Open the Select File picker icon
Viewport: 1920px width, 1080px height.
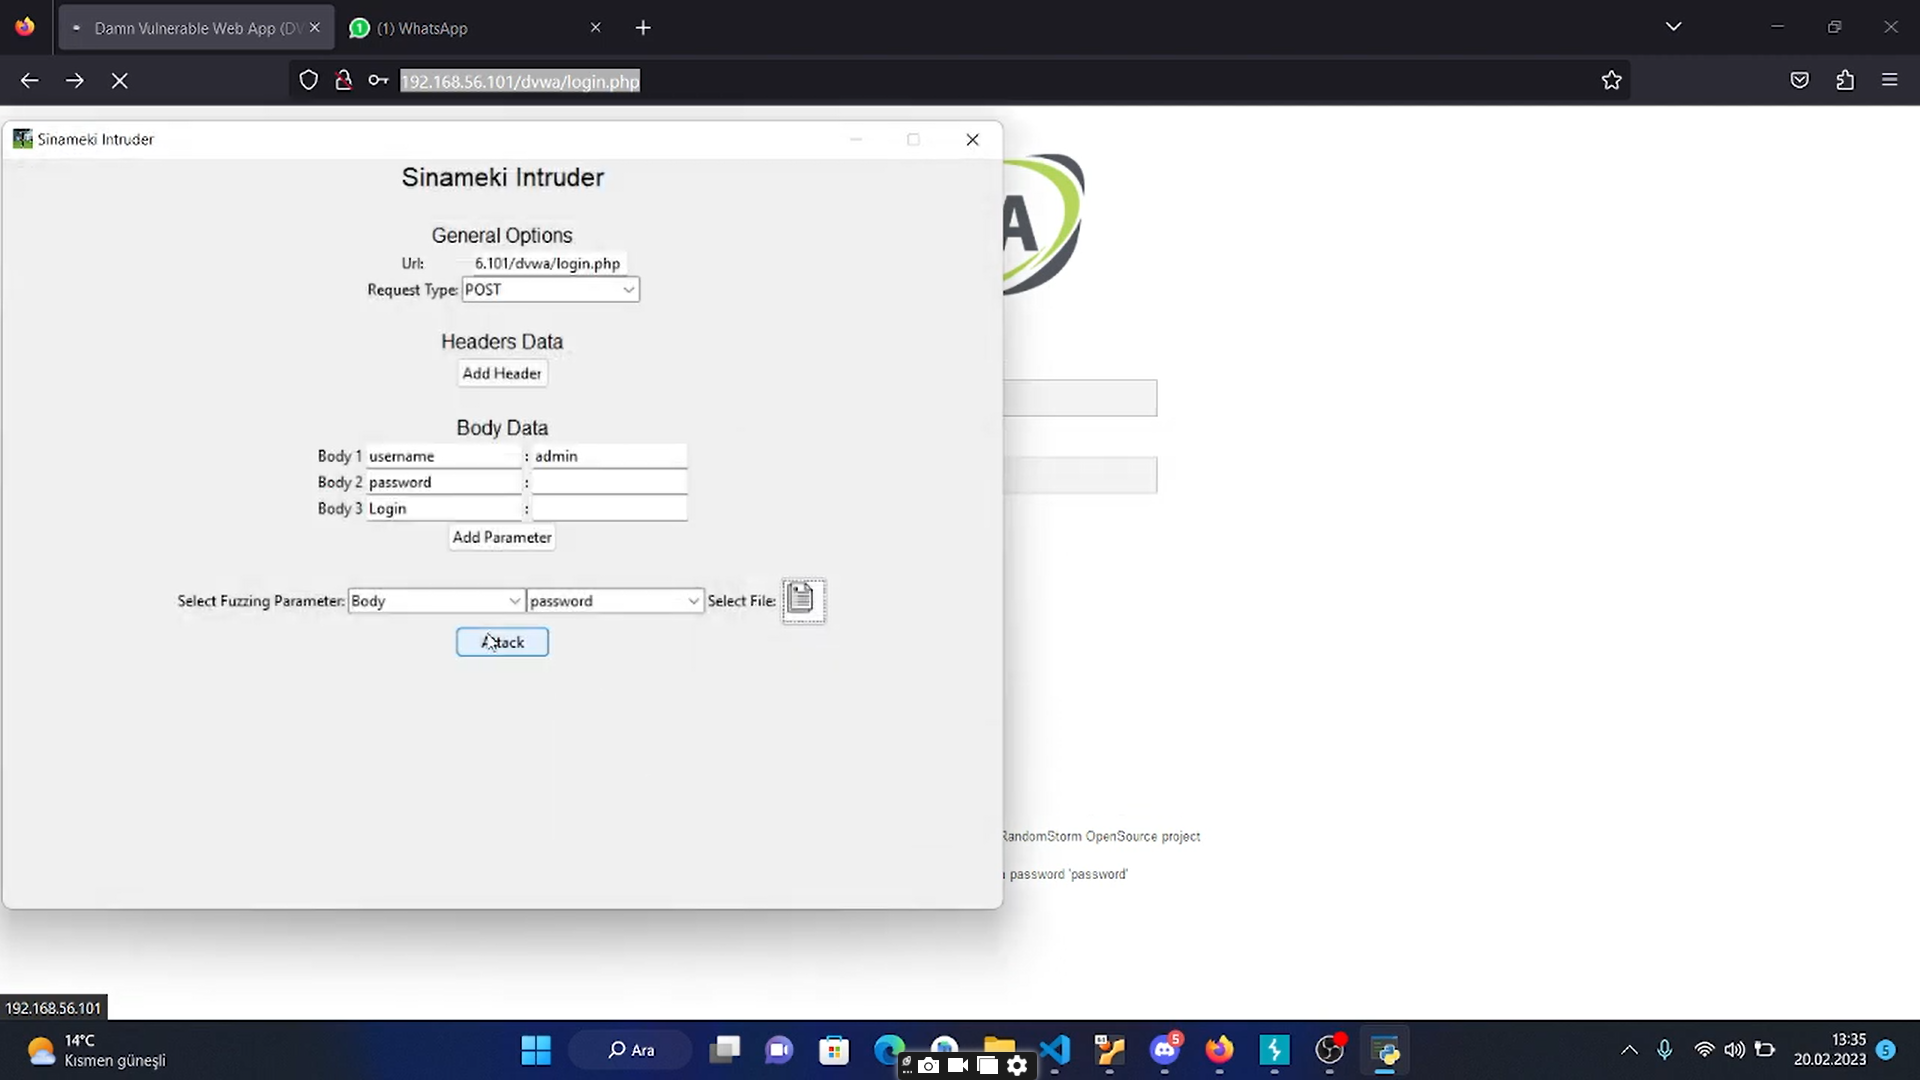click(x=803, y=600)
